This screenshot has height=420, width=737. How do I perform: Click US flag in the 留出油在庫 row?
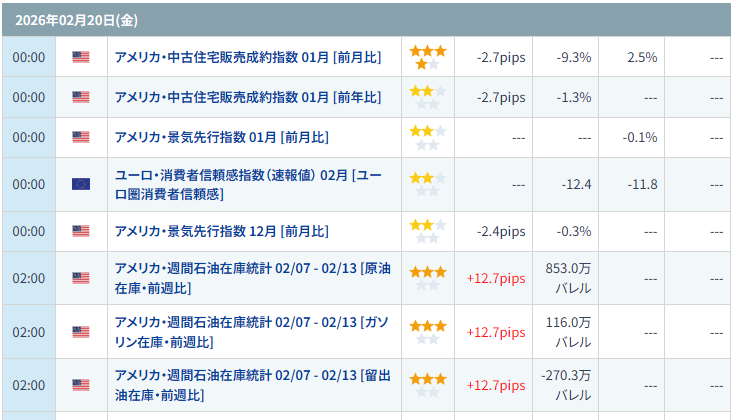[81, 385]
